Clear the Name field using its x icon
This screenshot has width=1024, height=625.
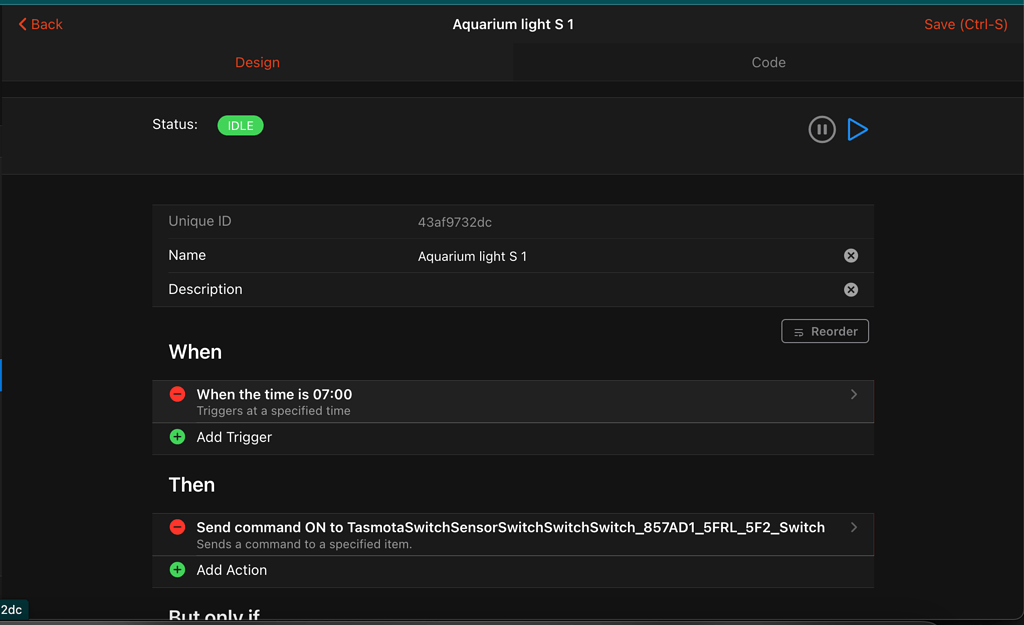(x=851, y=255)
